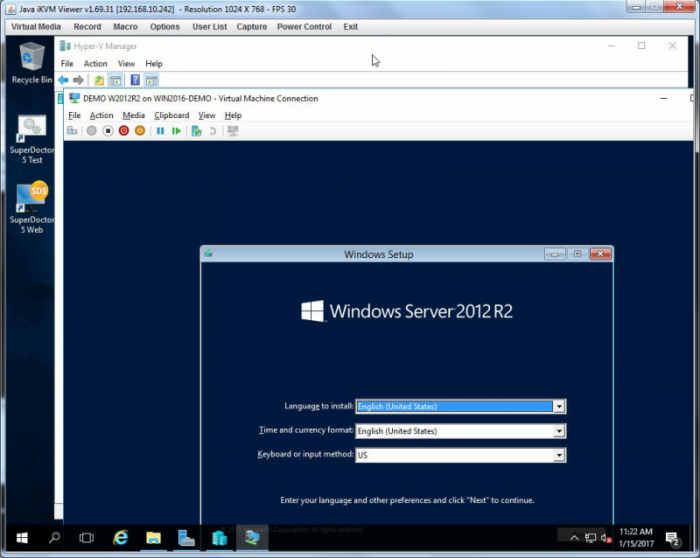Save VM state with orange icon
The width and height of the screenshot is (700, 558).
point(140,131)
